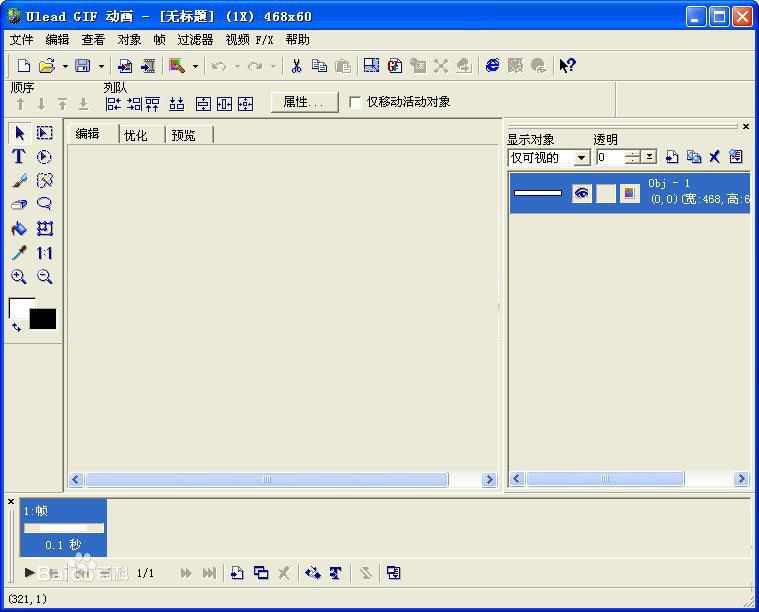Select the ellipse selection tool

(x=44, y=157)
